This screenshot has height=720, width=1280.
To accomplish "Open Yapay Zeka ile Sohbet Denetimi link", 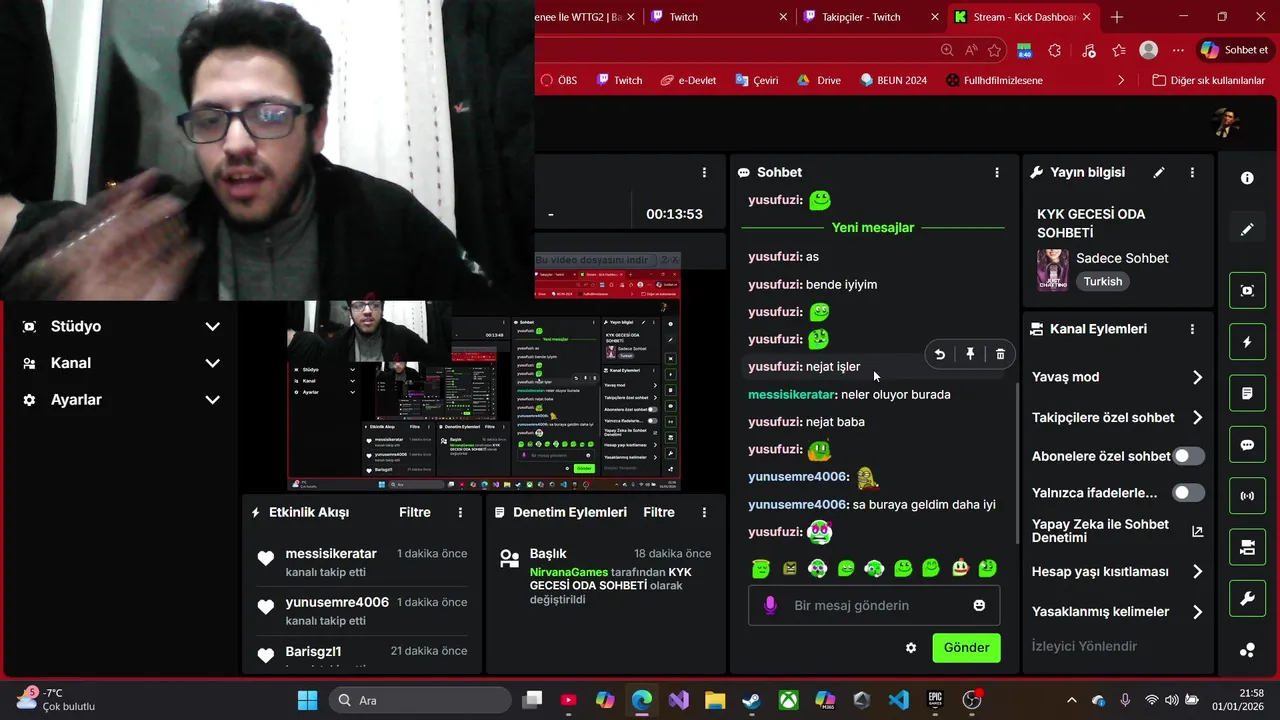I will 1117,531.
